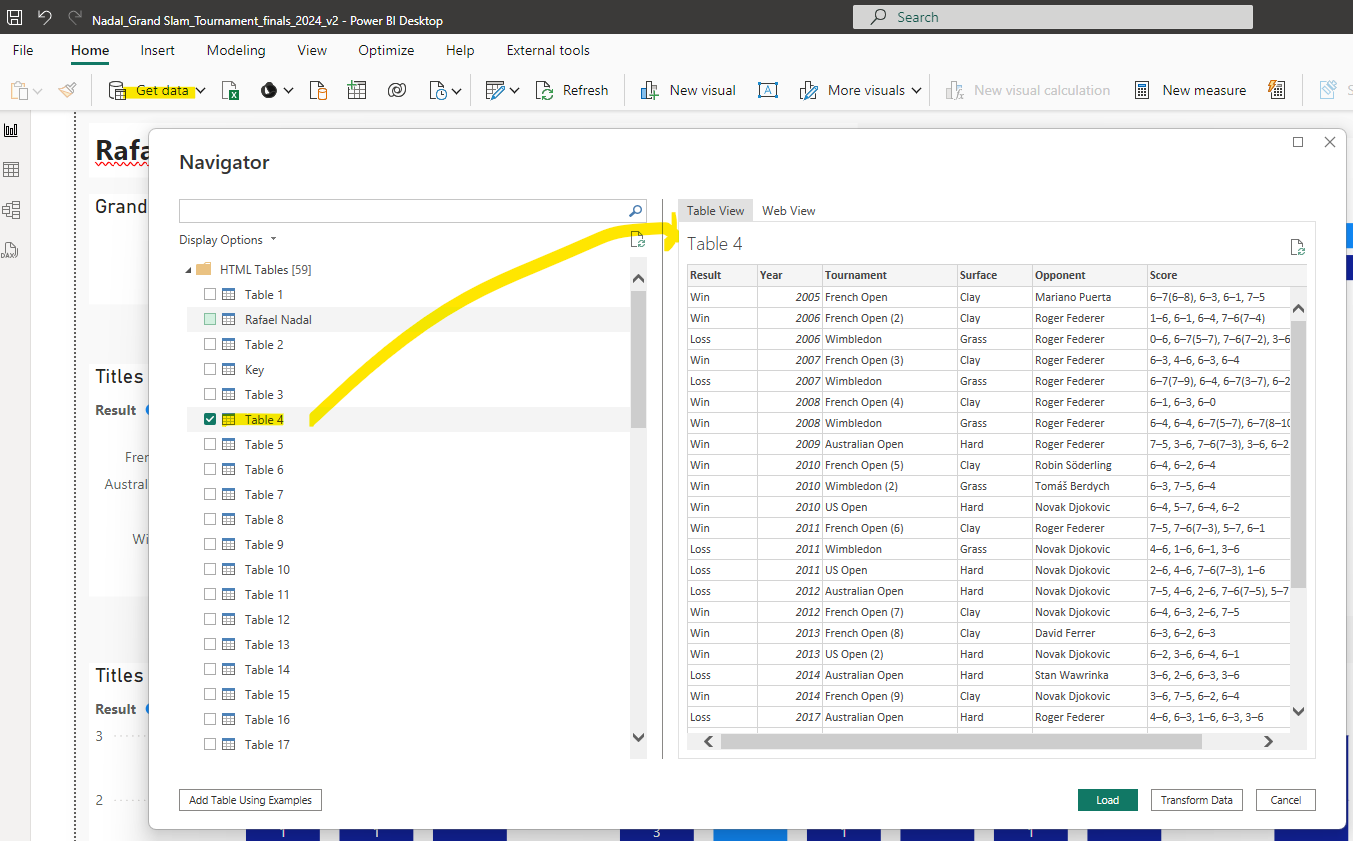Click the Search box in title bar
Image resolution: width=1353 pixels, height=841 pixels.
[x=1052, y=17]
